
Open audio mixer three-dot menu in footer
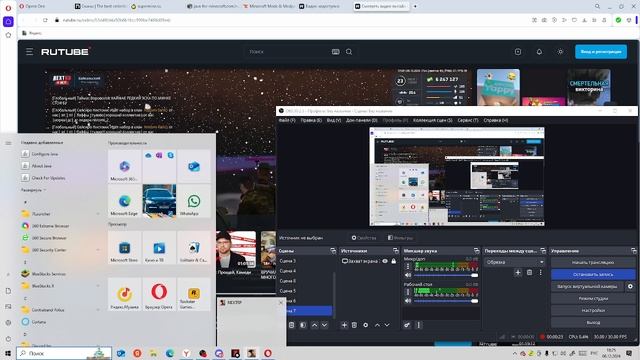click(x=418, y=325)
